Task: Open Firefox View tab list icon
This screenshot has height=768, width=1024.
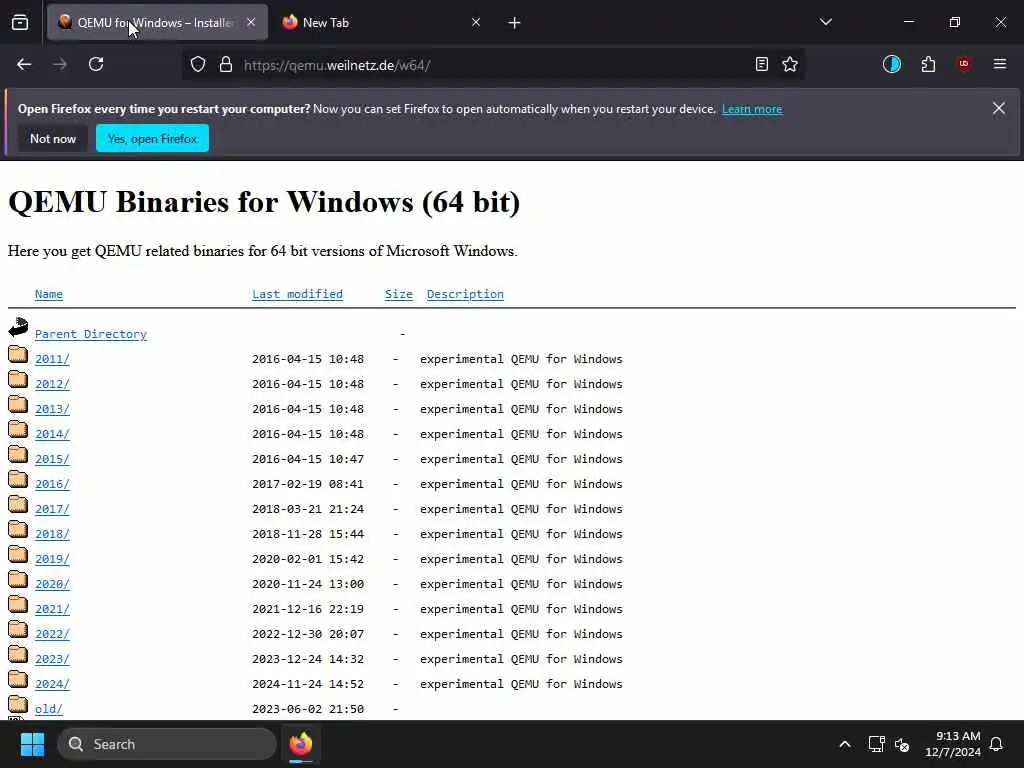Action: coord(20,23)
